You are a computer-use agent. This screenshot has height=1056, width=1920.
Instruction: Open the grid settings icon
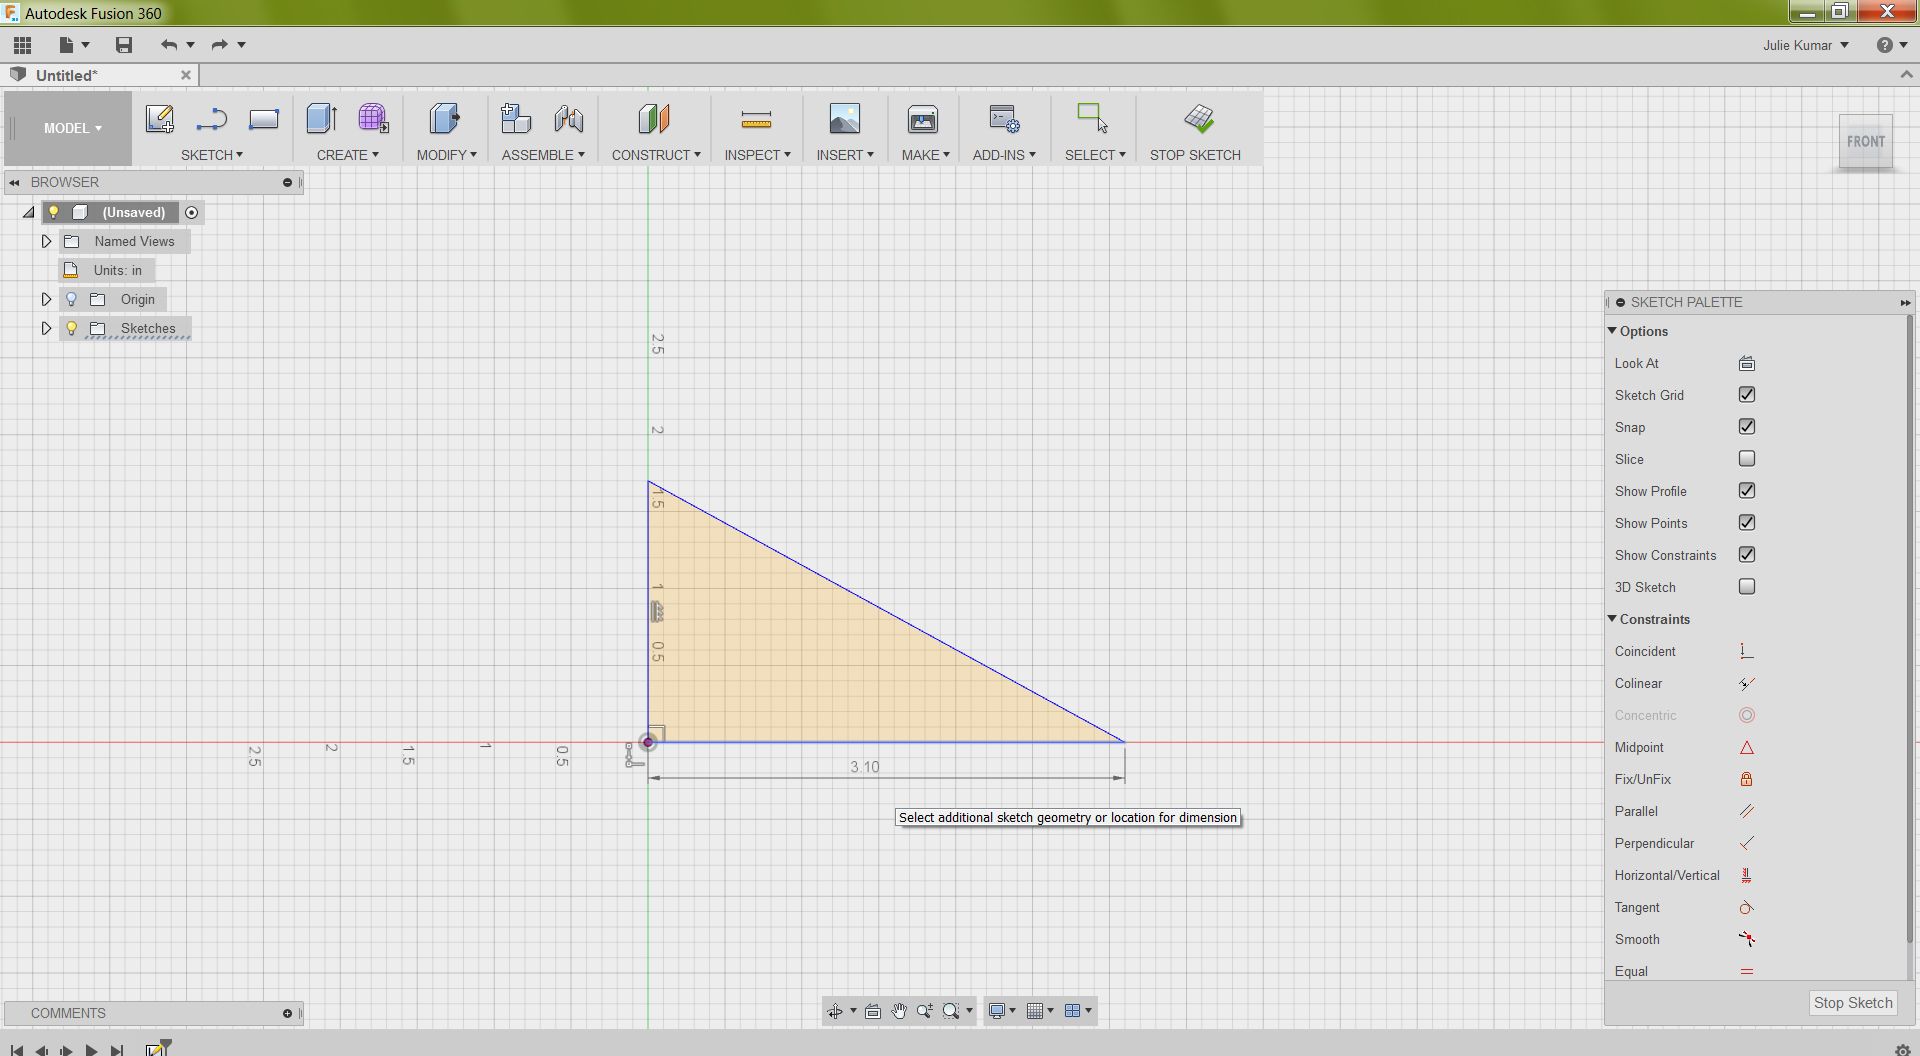[1037, 1011]
